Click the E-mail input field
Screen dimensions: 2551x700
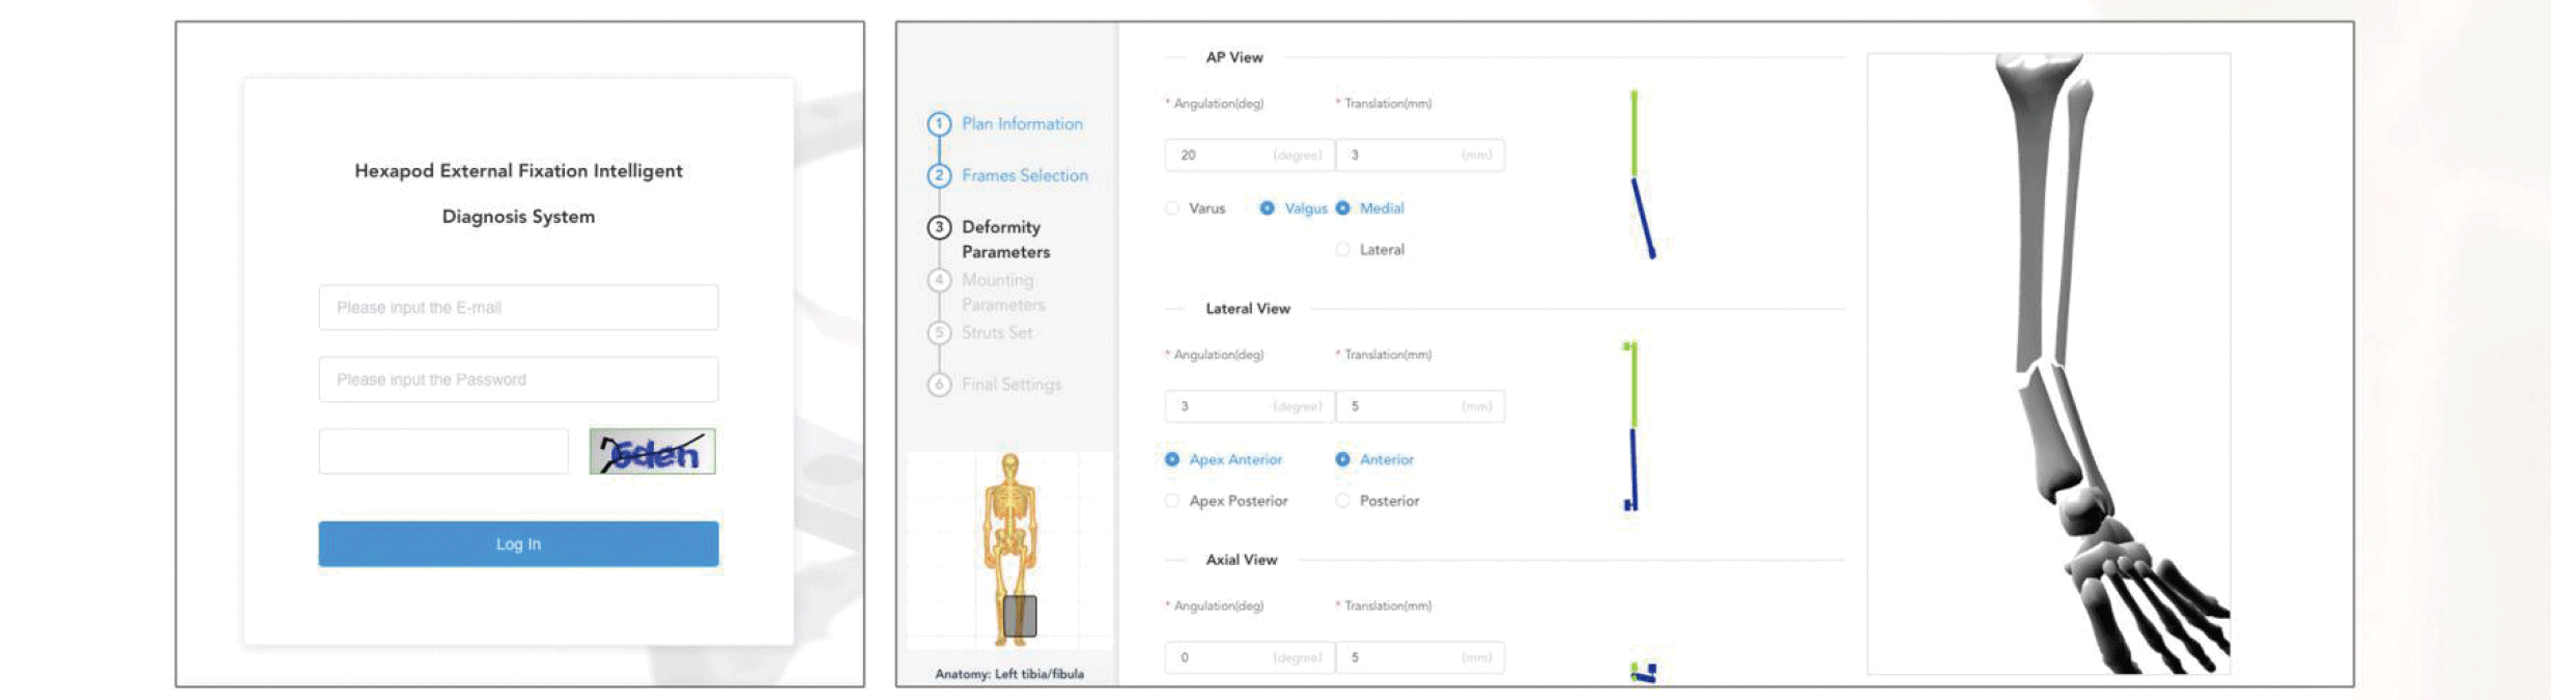click(518, 308)
